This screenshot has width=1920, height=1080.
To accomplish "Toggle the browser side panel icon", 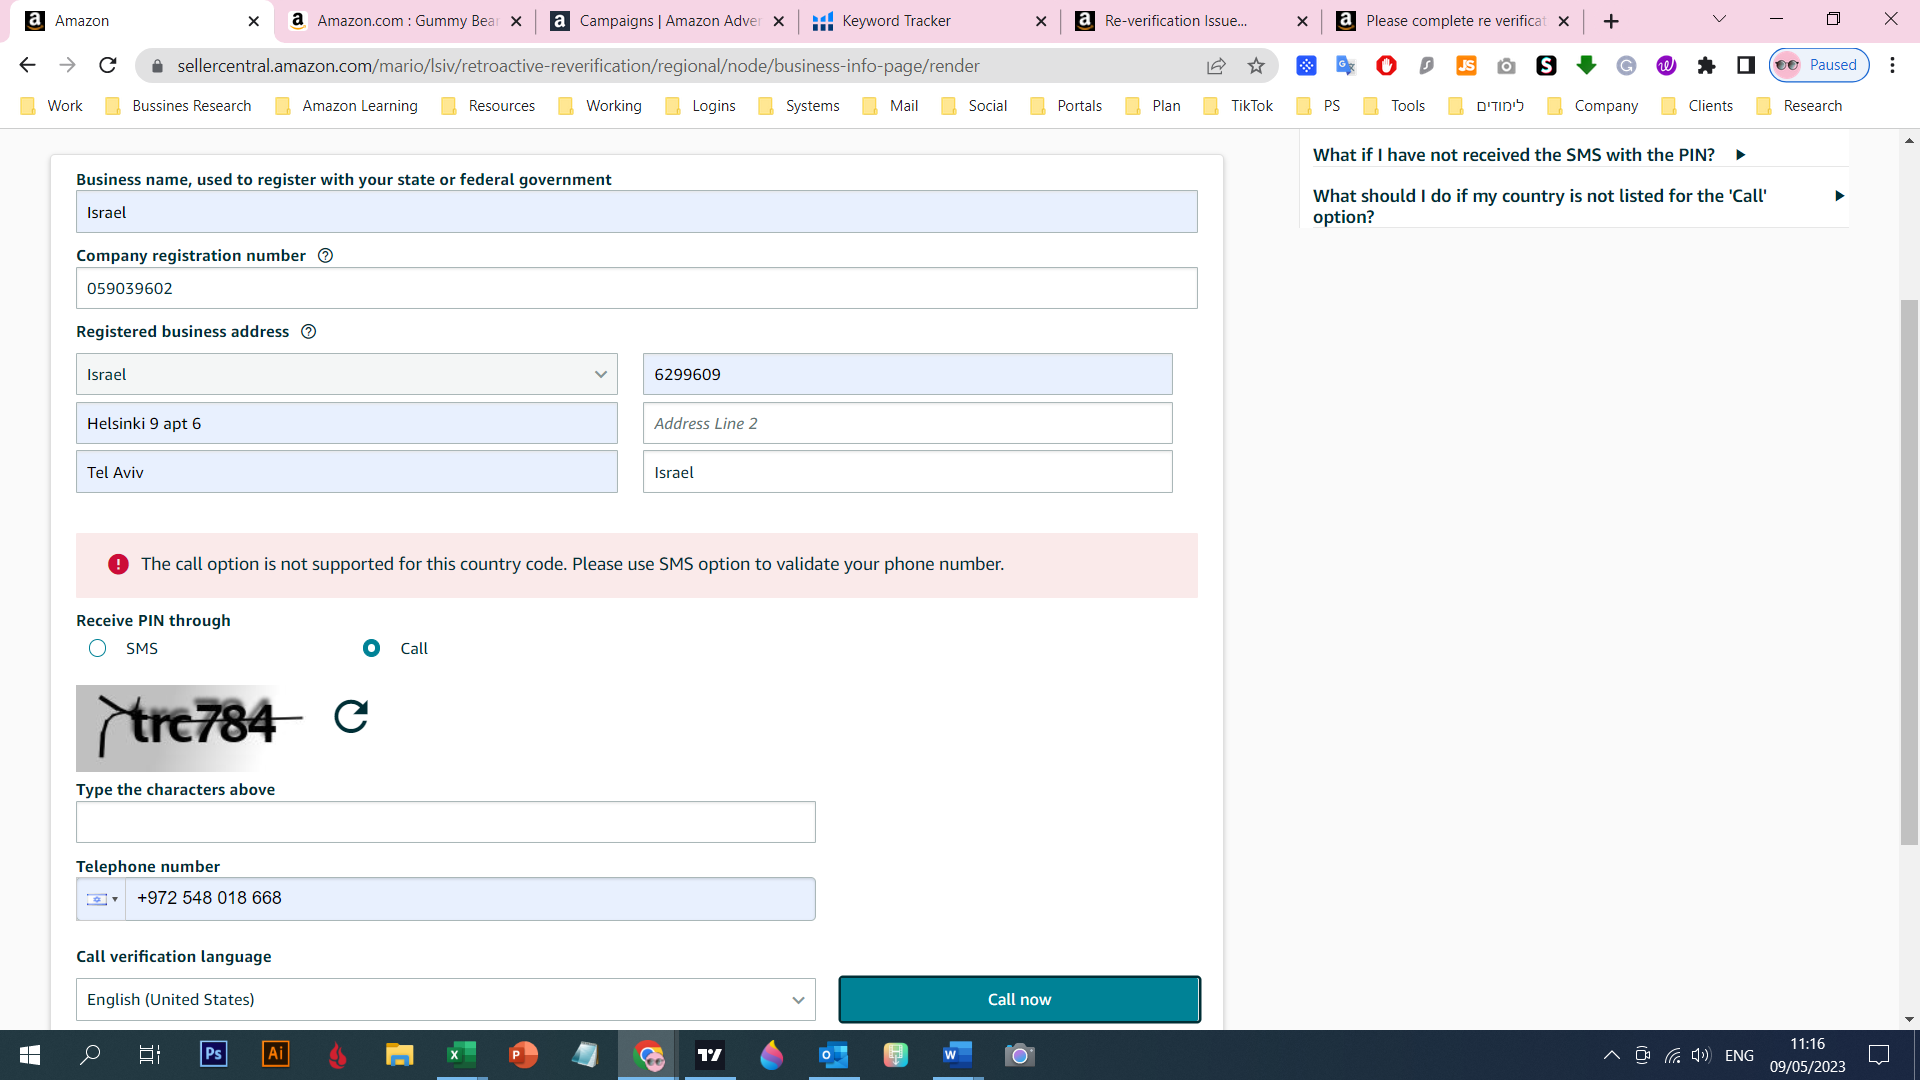I will point(1746,66).
